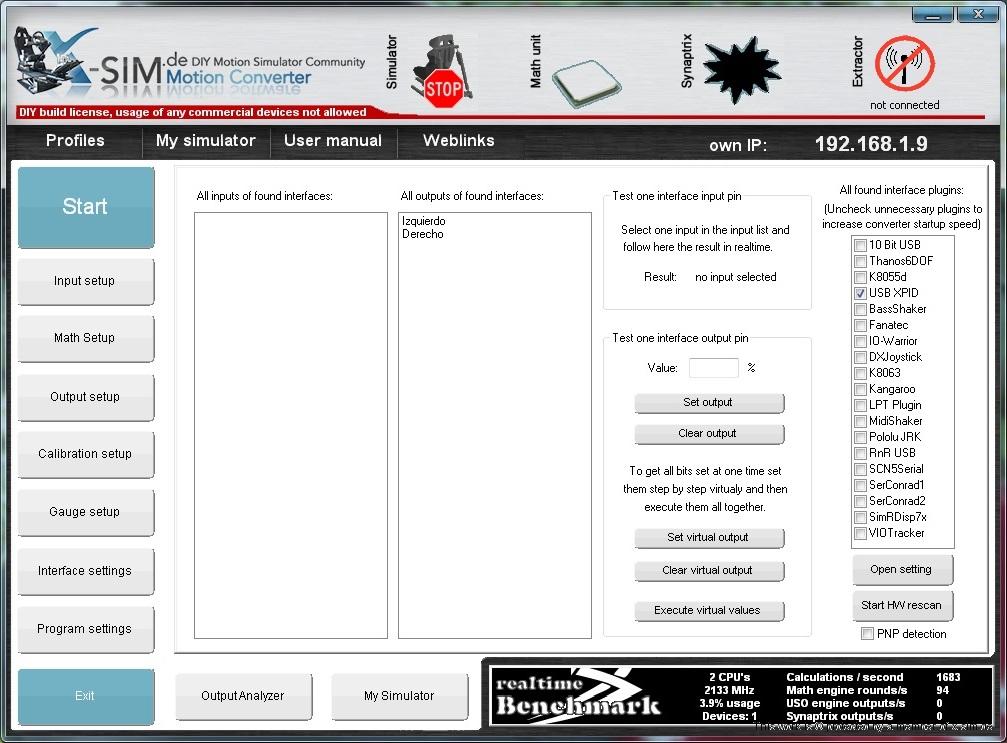This screenshot has width=1007, height=743.
Task: Click Start HW rescan button
Action: [902, 605]
